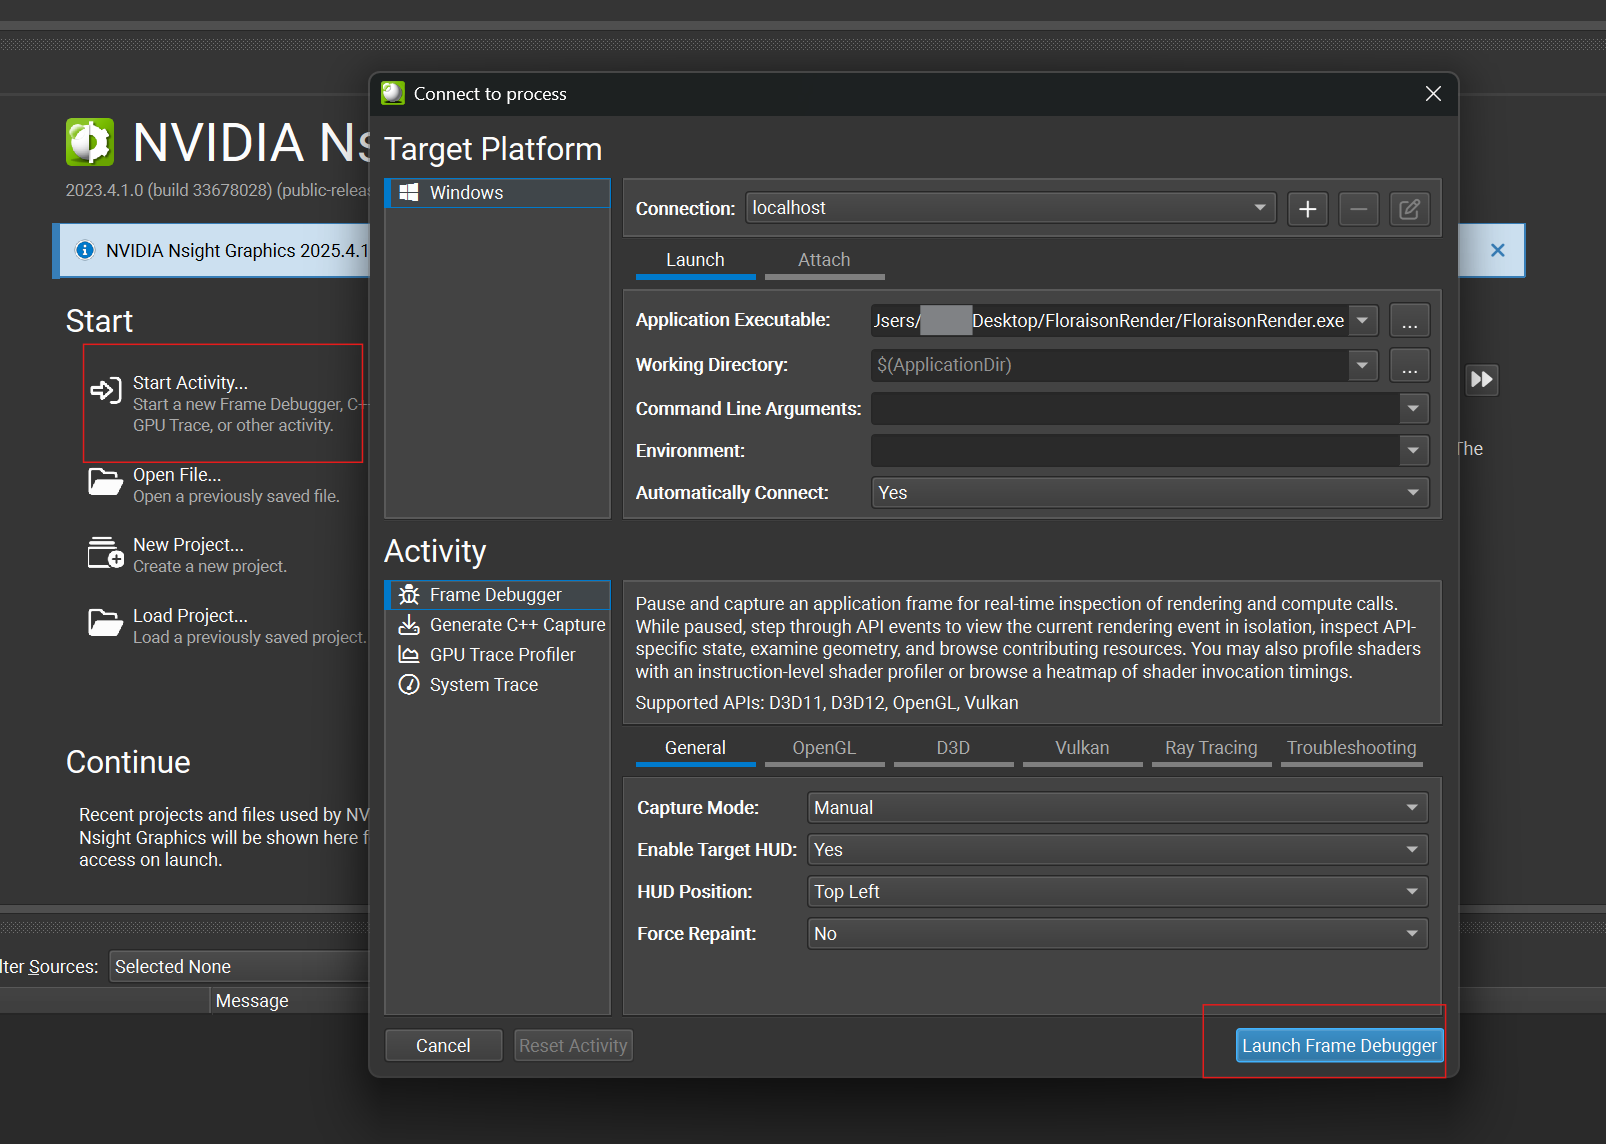This screenshot has height=1144, width=1606.
Task: Click the Open File folder icon
Action: point(105,482)
